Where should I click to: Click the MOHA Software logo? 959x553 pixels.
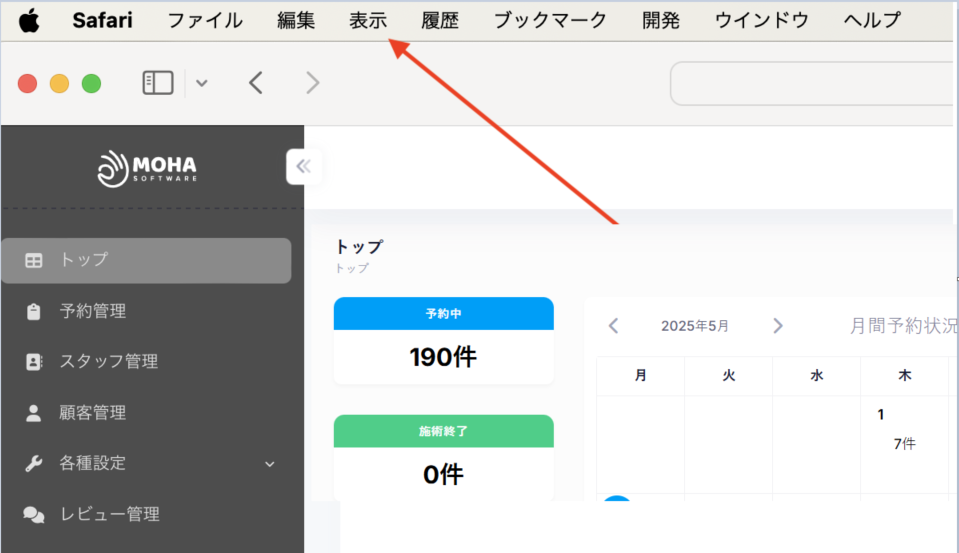click(147, 168)
